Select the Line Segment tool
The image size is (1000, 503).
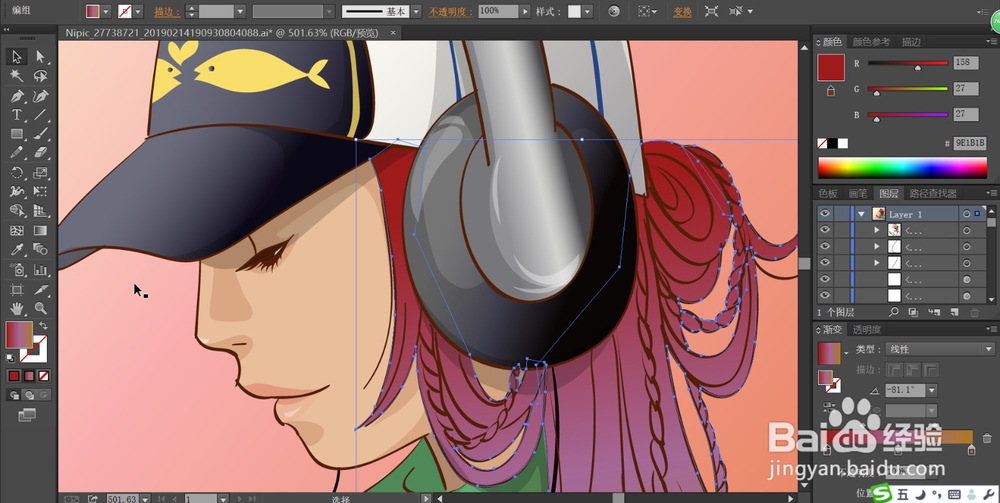point(40,115)
